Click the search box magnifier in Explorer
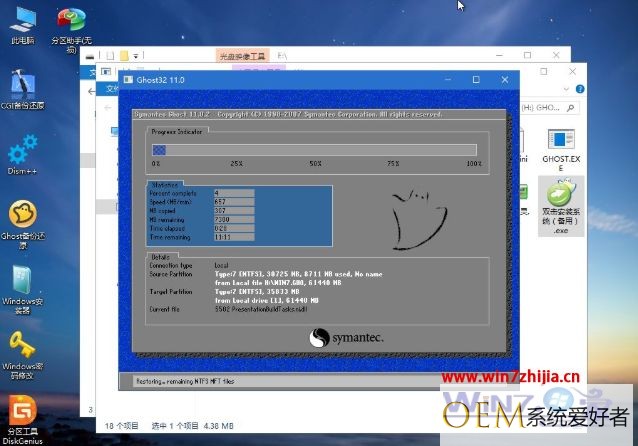The image size is (638, 446). coord(570,108)
